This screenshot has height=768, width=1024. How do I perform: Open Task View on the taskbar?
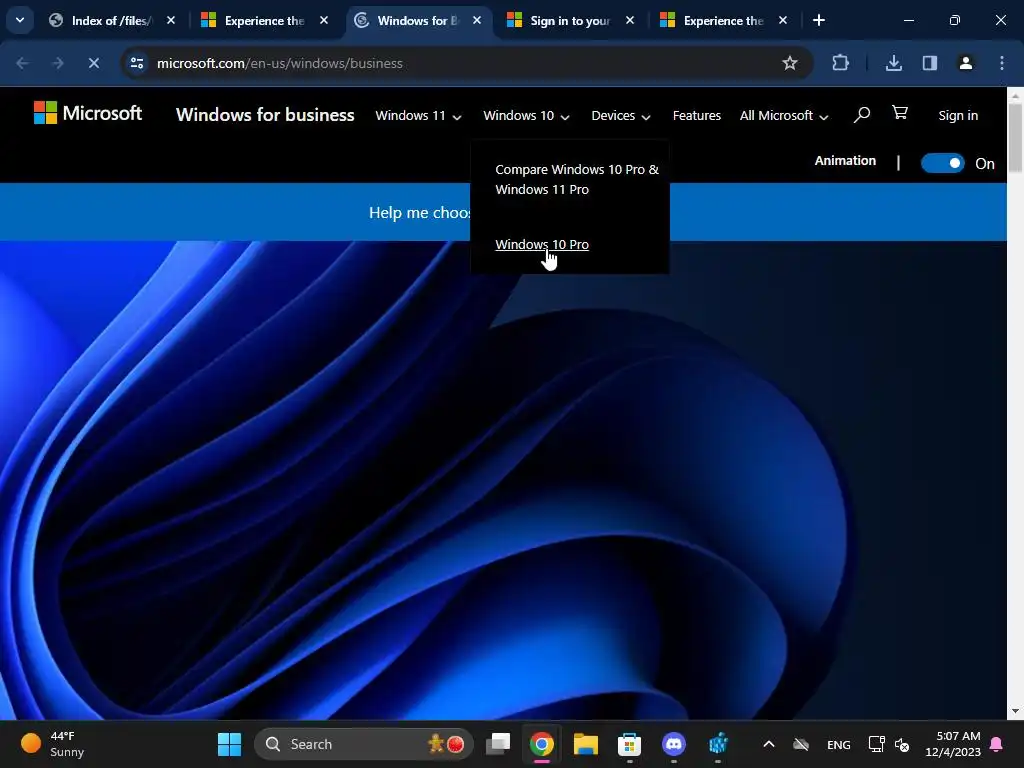(x=498, y=744)
